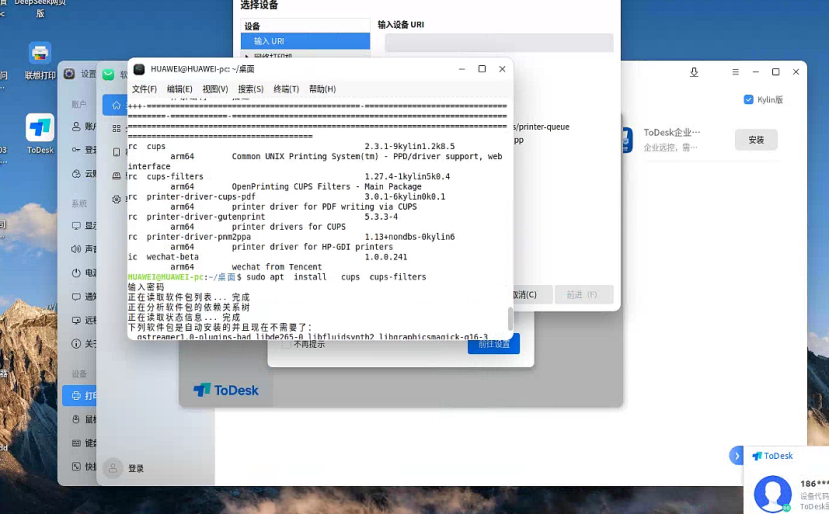Image resolution: width=829 pixels, height=514 pixels.
Task: Expand the 网络打印机 tree item
Action: (247, 57)
